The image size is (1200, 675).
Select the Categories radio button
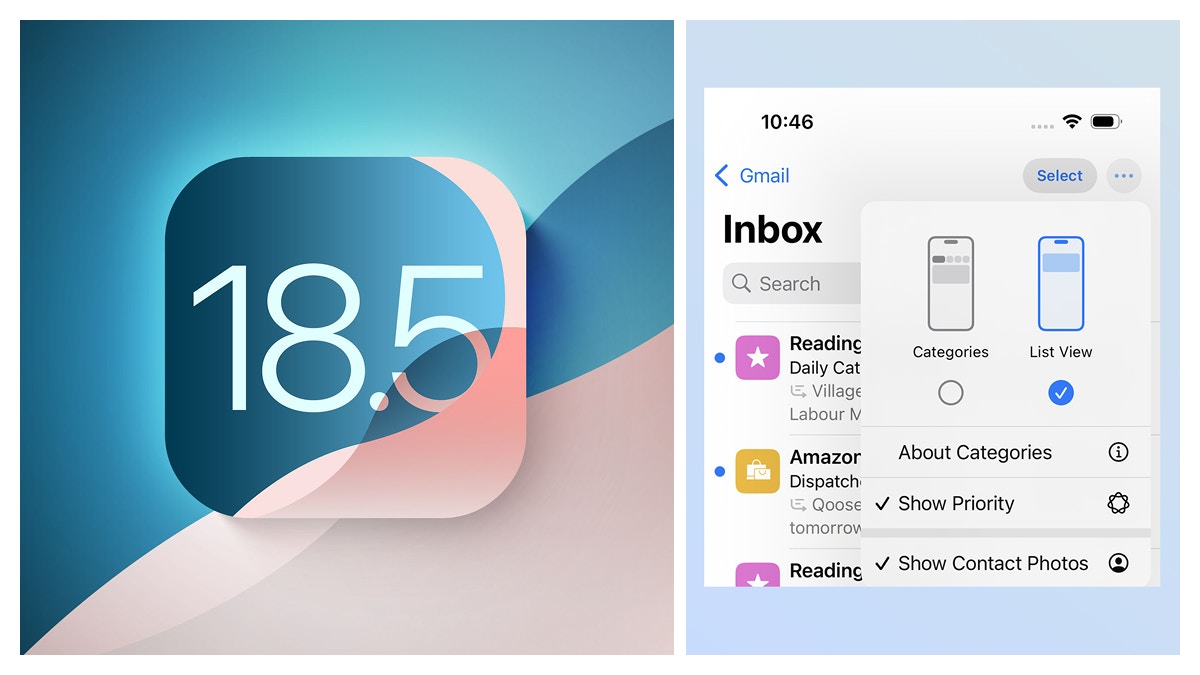tap(951, 393)
